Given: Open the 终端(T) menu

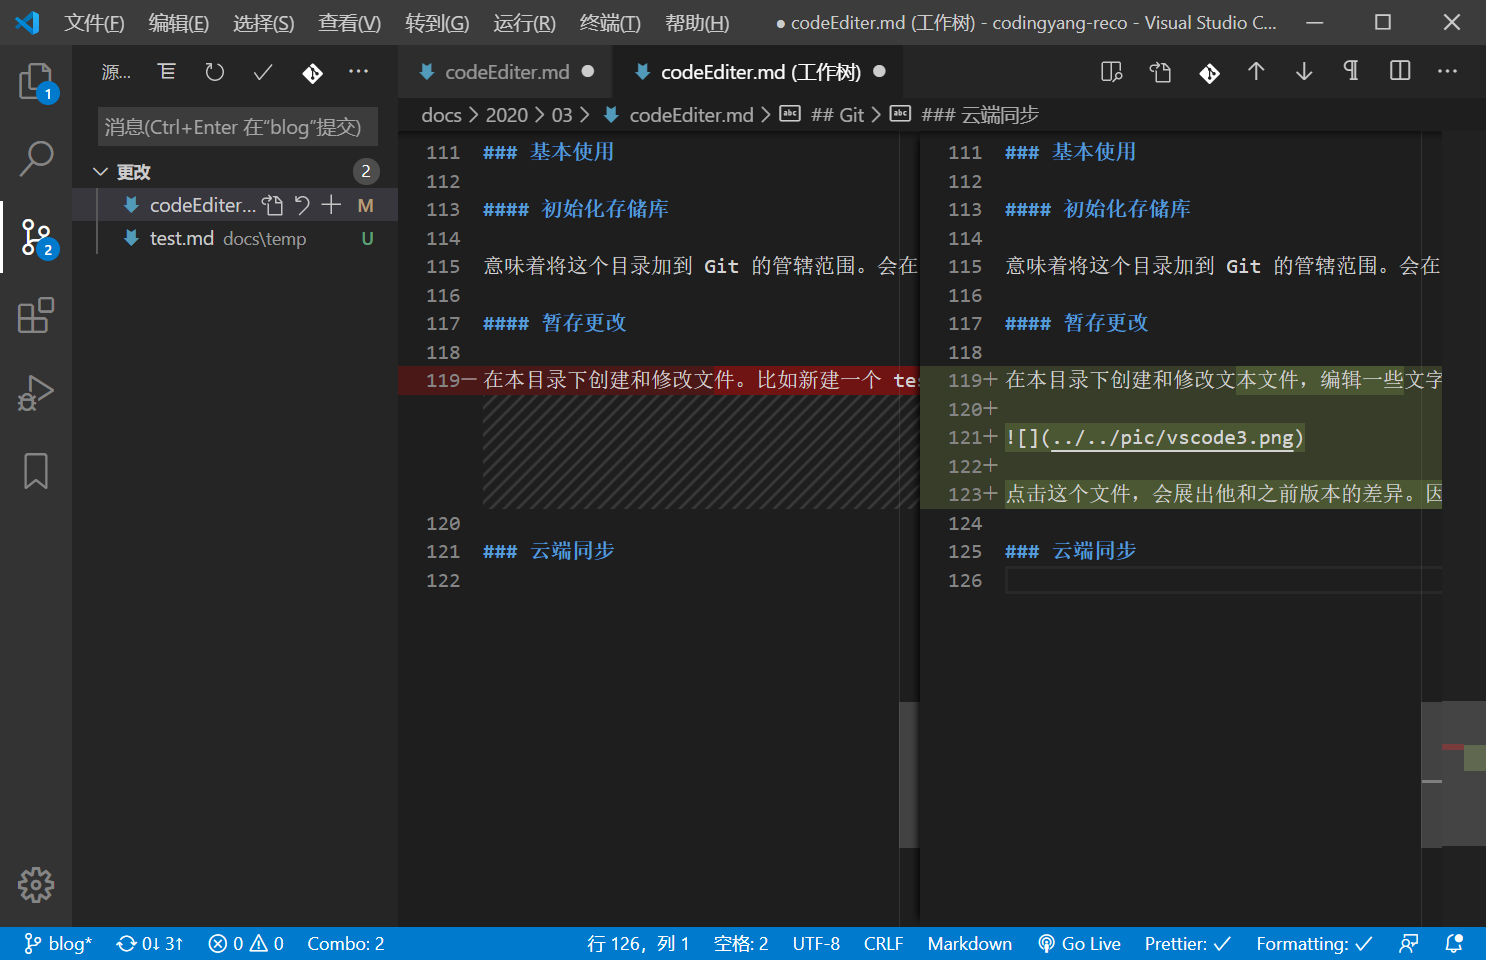Looking at the screenshot, I should [x=610, y=23].
